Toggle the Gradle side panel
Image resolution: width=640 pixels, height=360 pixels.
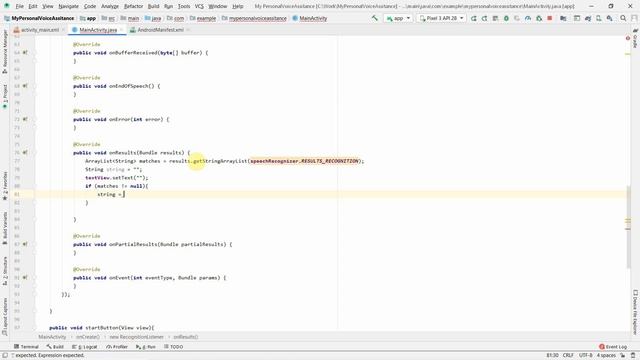[635, 38]
